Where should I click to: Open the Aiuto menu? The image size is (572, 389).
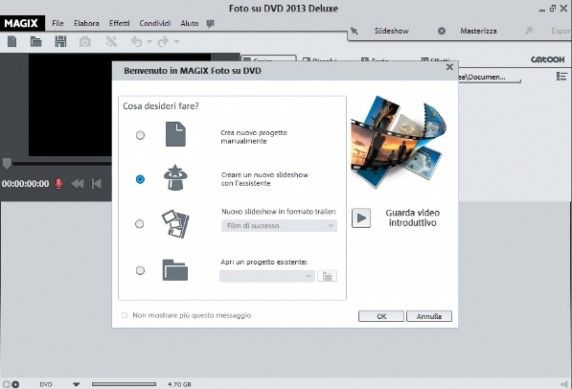(x=189, y=23)
